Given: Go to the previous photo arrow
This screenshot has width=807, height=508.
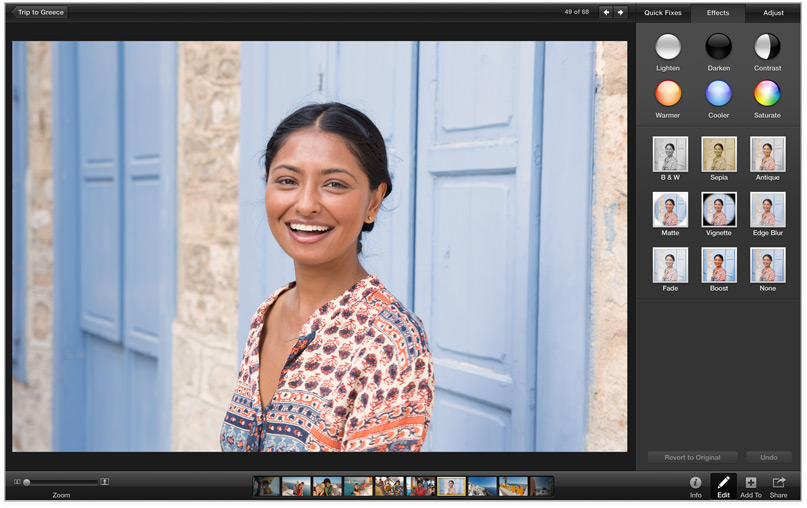Looking at the screenshot, I should [605, 12].
